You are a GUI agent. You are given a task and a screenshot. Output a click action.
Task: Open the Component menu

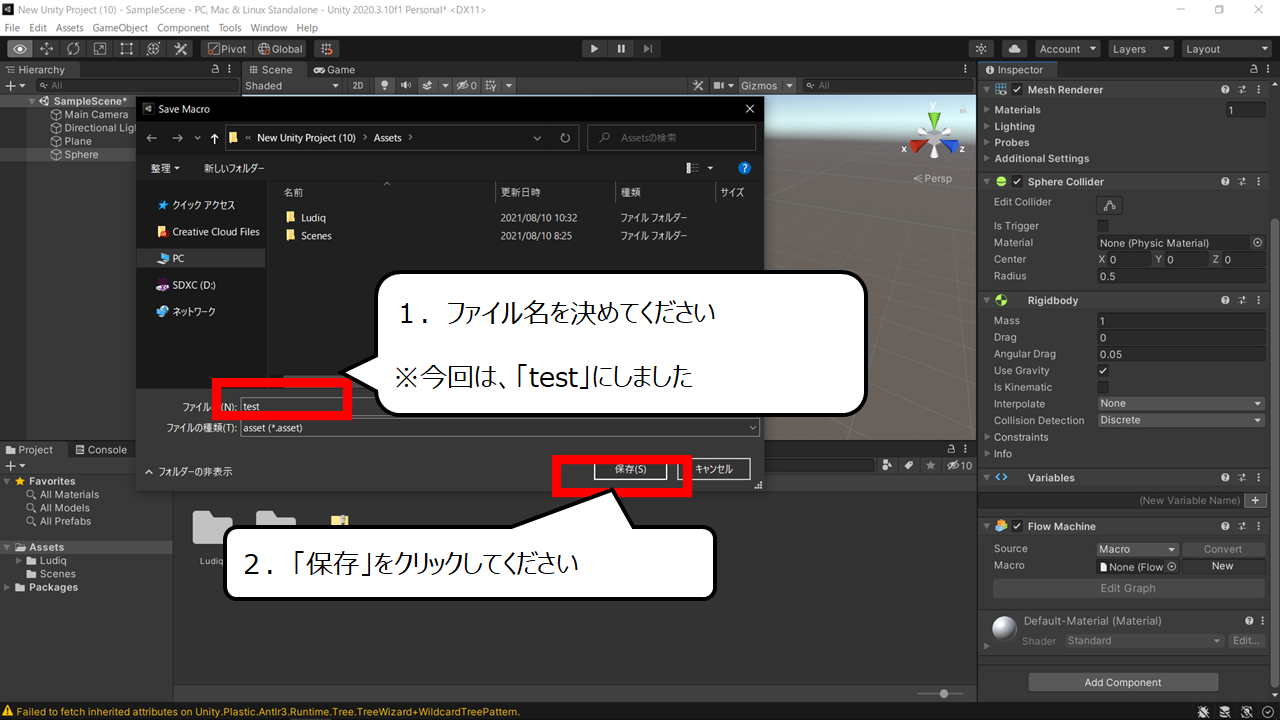click(x=183, y=28)
